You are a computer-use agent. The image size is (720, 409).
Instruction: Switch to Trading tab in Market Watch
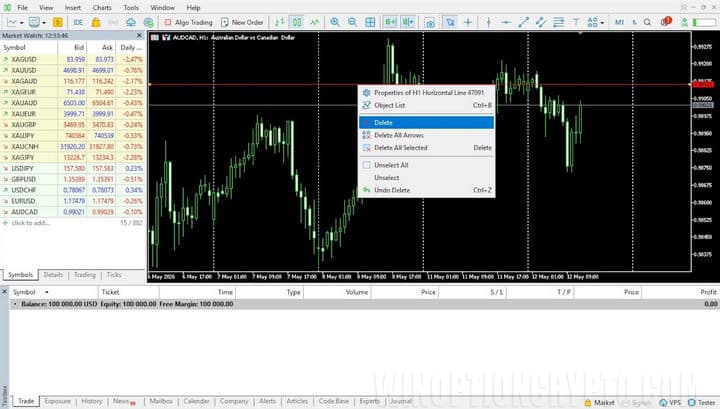click(85, 275)
